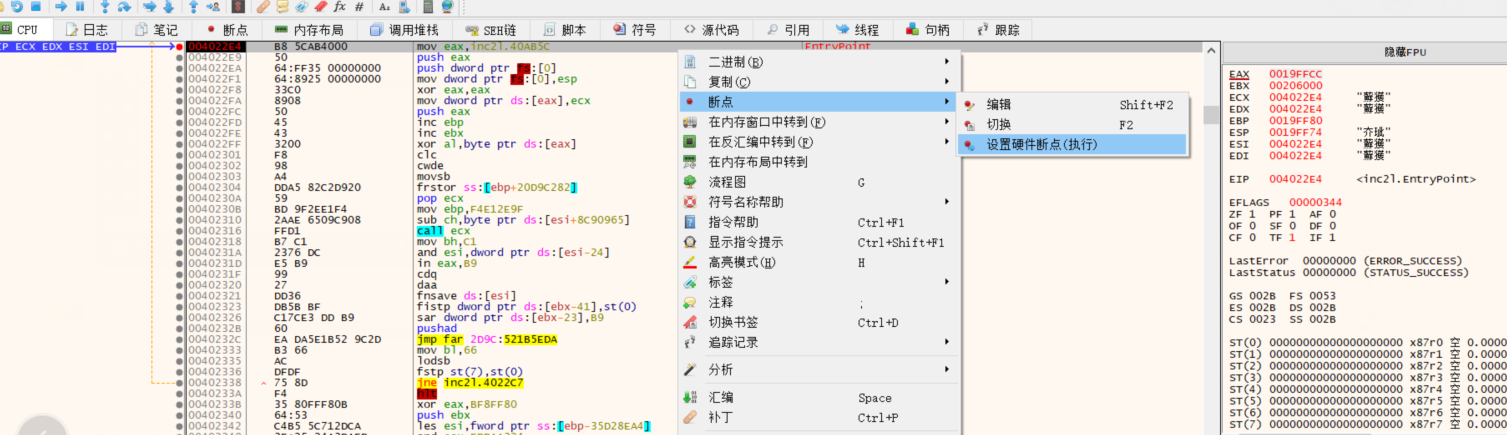Open the 线程 tab
The width and height of the screenshot is (1507, 435).
coord(857,30)
